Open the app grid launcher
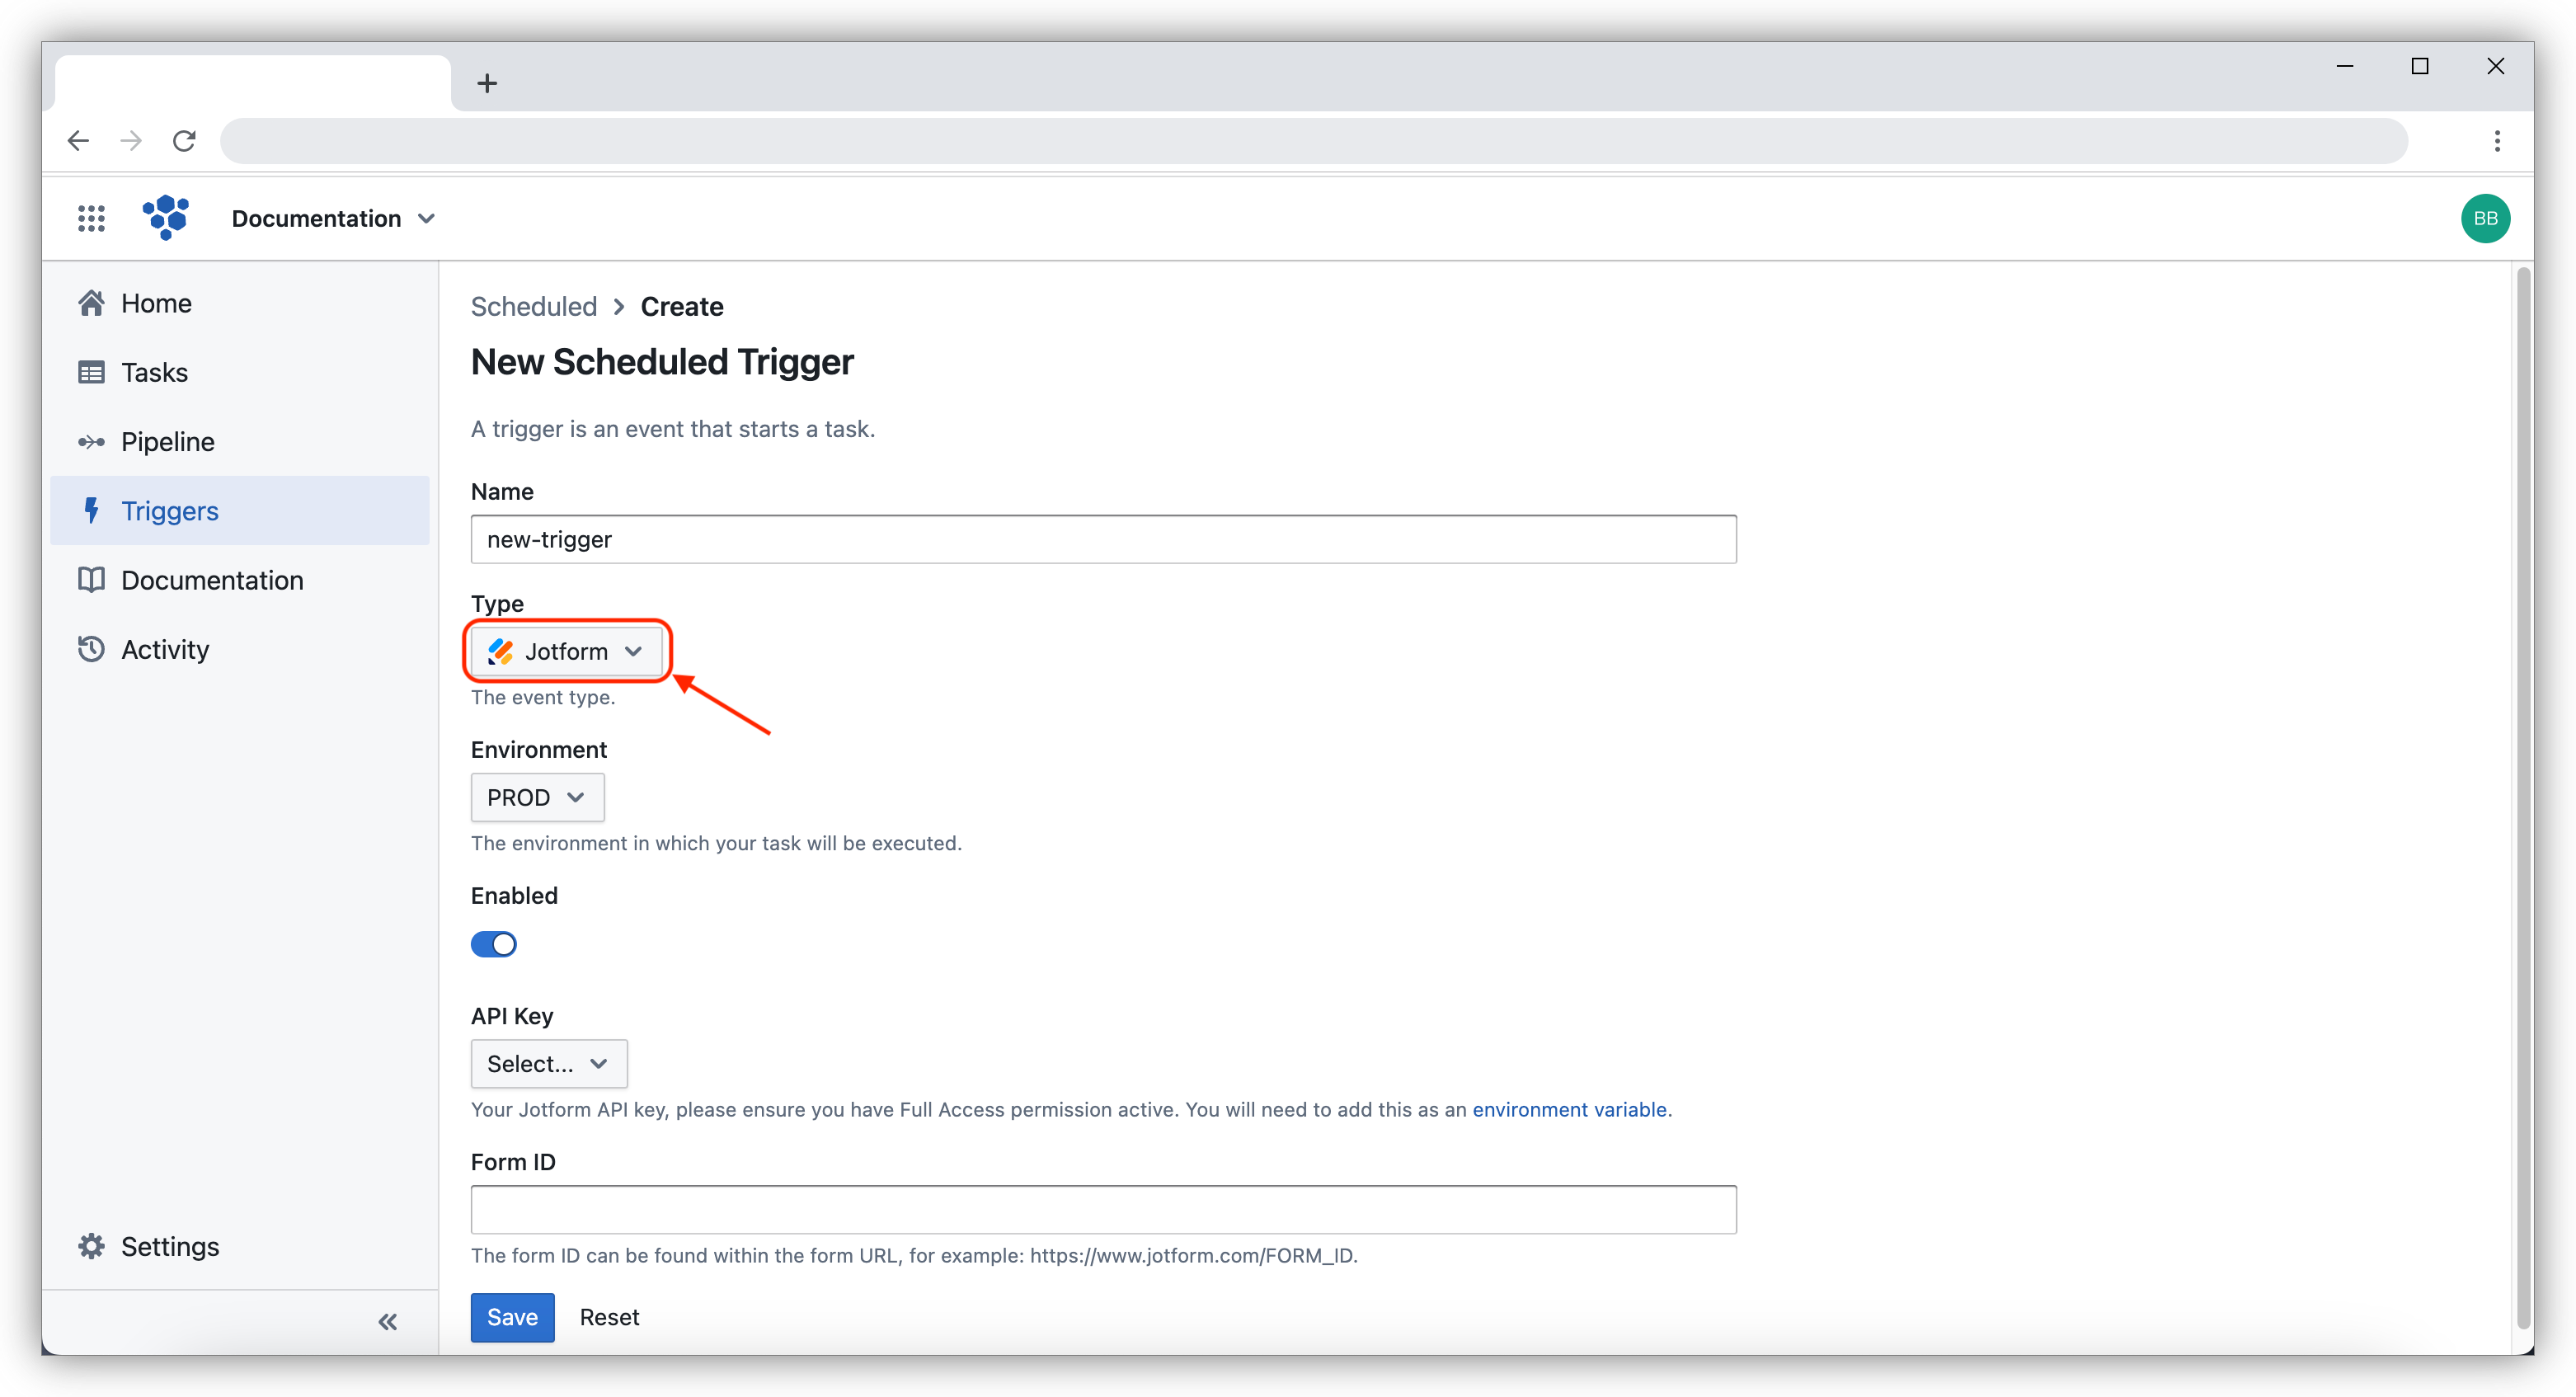Image resolution: width=2576 pixels, height=1397 pixels. 91,218
